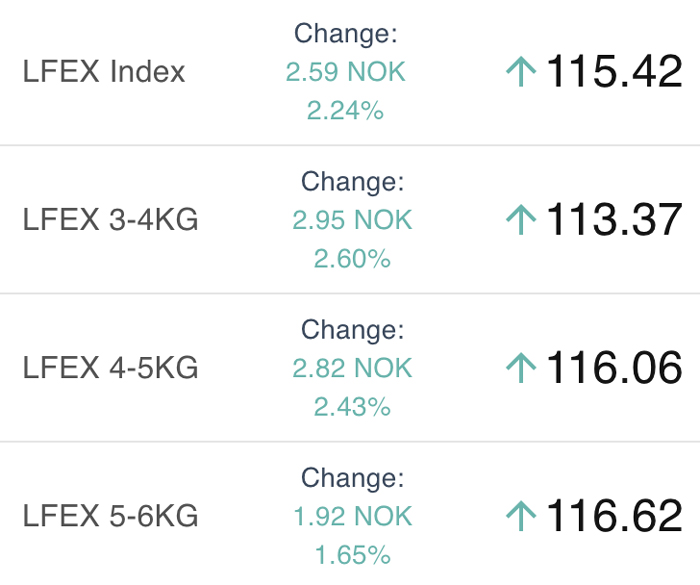Click the 2.95 NOK change value
The height and width of the screenshot is (585, 700).
tap(352, 220)
